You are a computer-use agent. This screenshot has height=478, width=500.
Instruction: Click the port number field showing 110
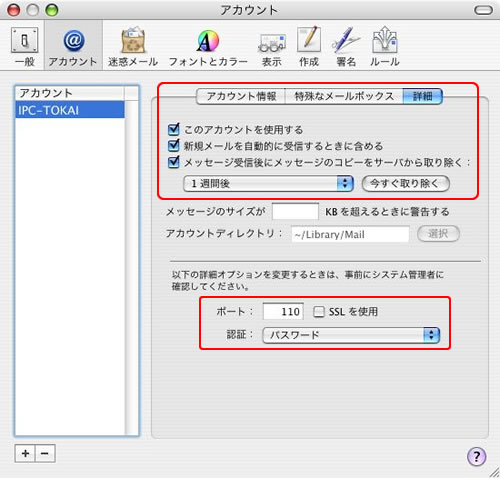[283, 311]
